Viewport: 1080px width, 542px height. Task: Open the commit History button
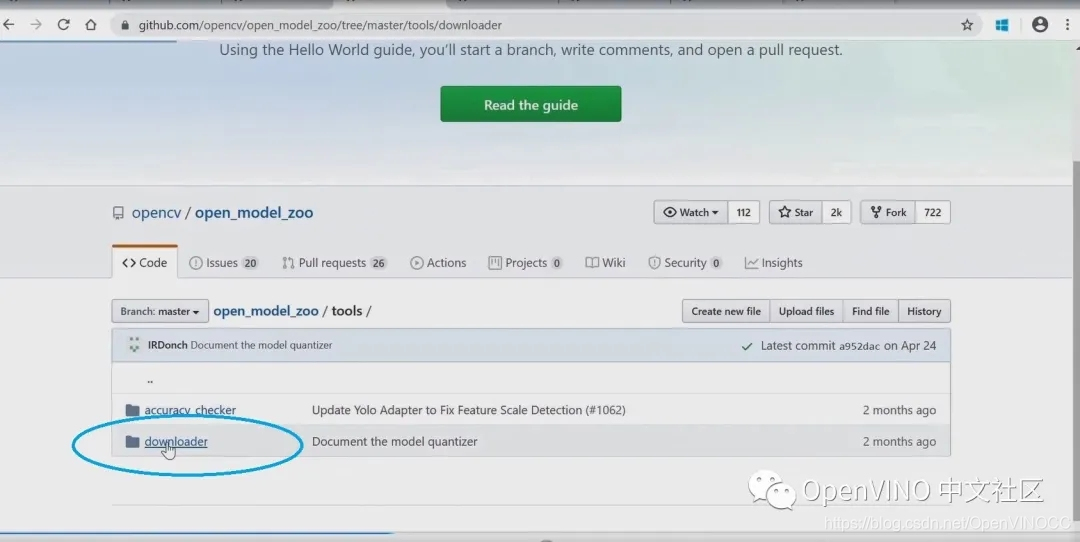tap(924, 311)
